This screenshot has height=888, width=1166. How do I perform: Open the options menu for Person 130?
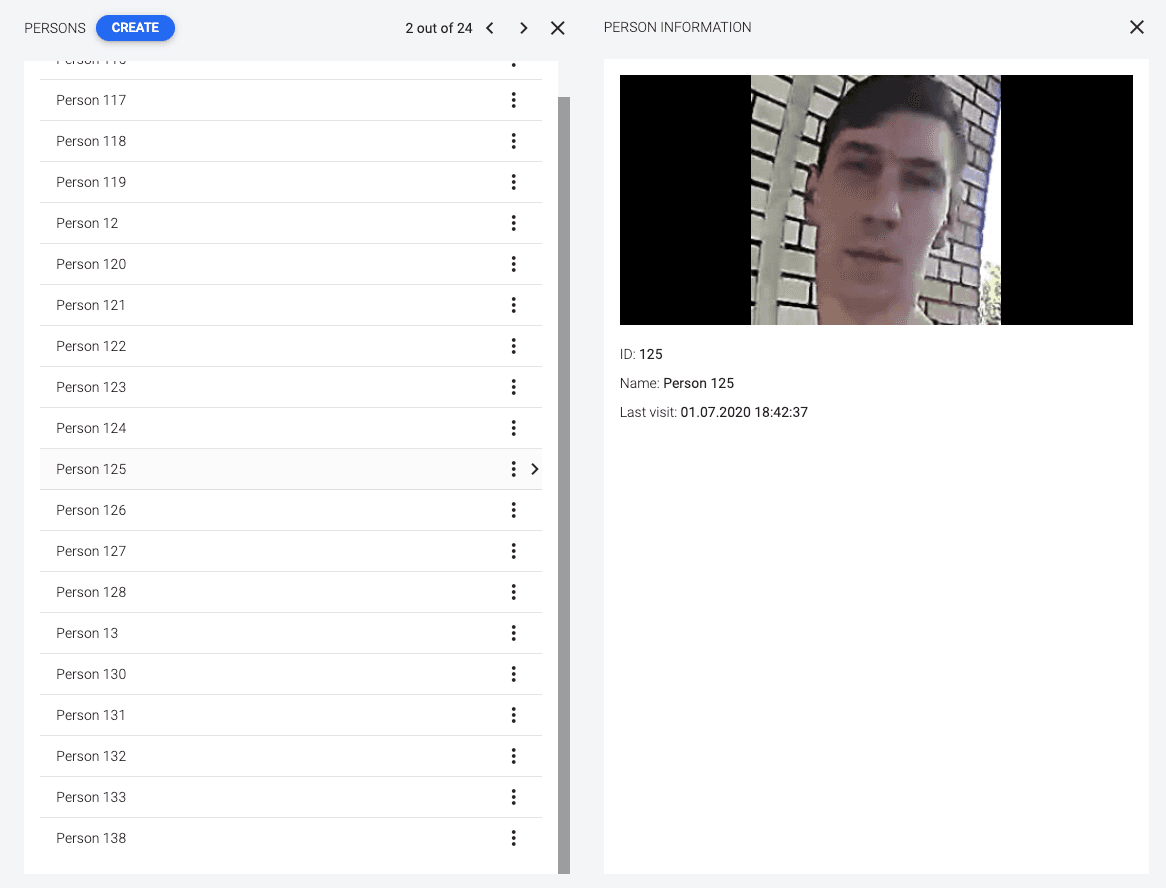513,673
